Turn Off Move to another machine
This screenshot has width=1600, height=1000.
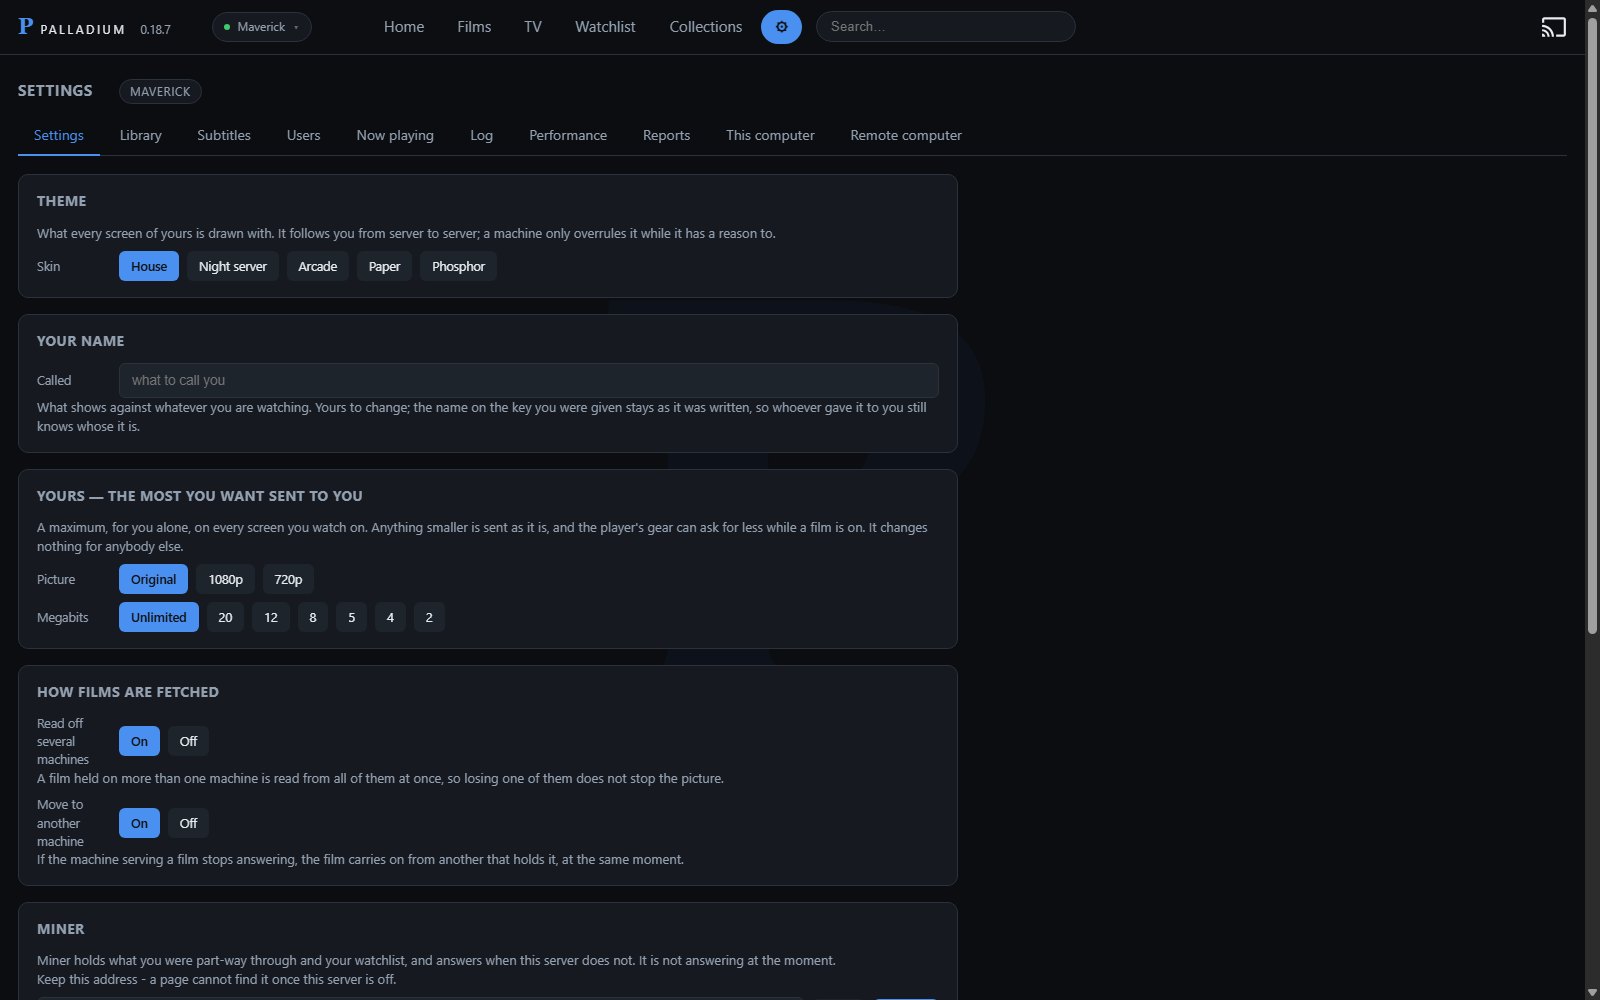click(188, 823)
